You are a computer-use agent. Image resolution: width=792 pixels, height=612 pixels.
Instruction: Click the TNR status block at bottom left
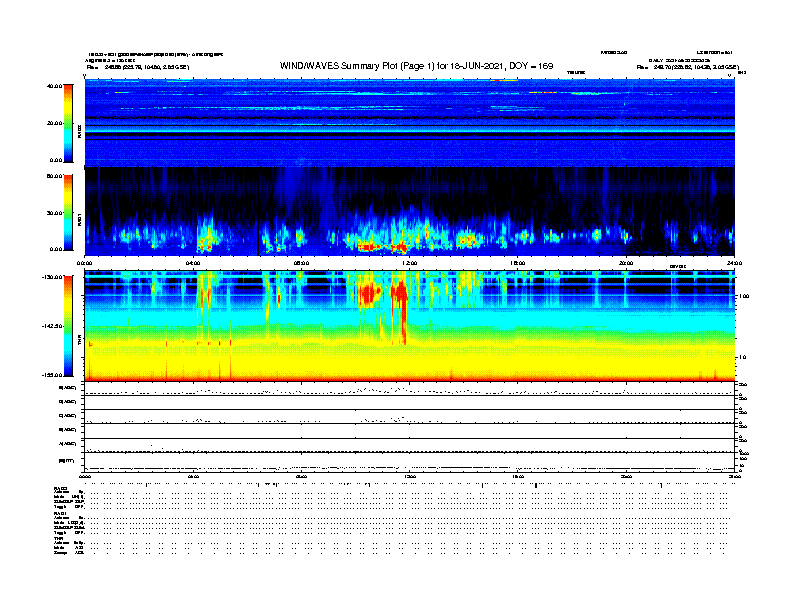pyautogui.click(x=70, y=546)
